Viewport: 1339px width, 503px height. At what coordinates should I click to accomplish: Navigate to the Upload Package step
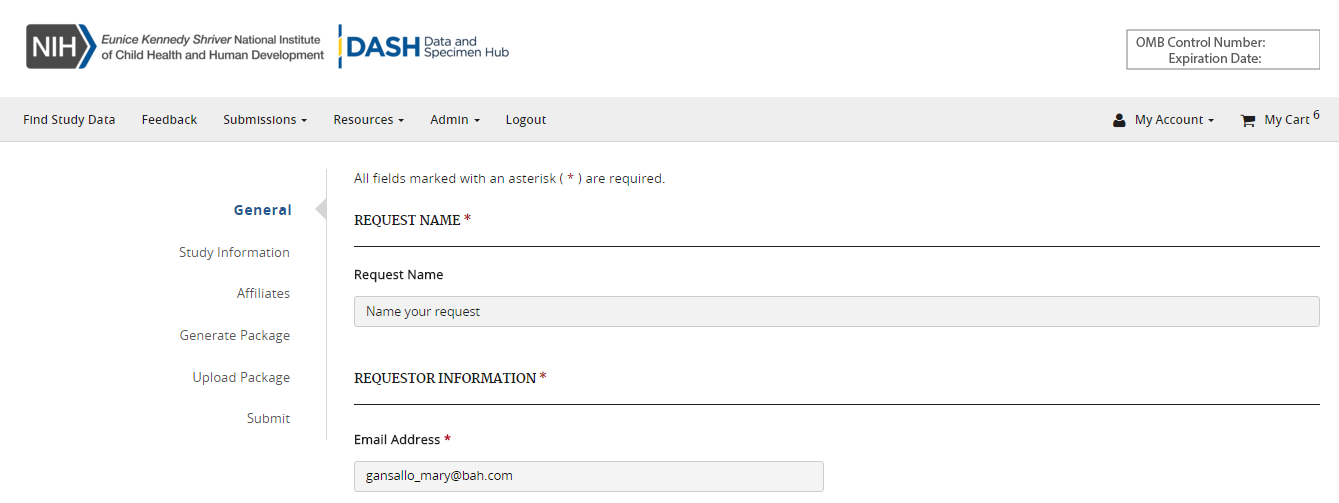pos(241,378)
